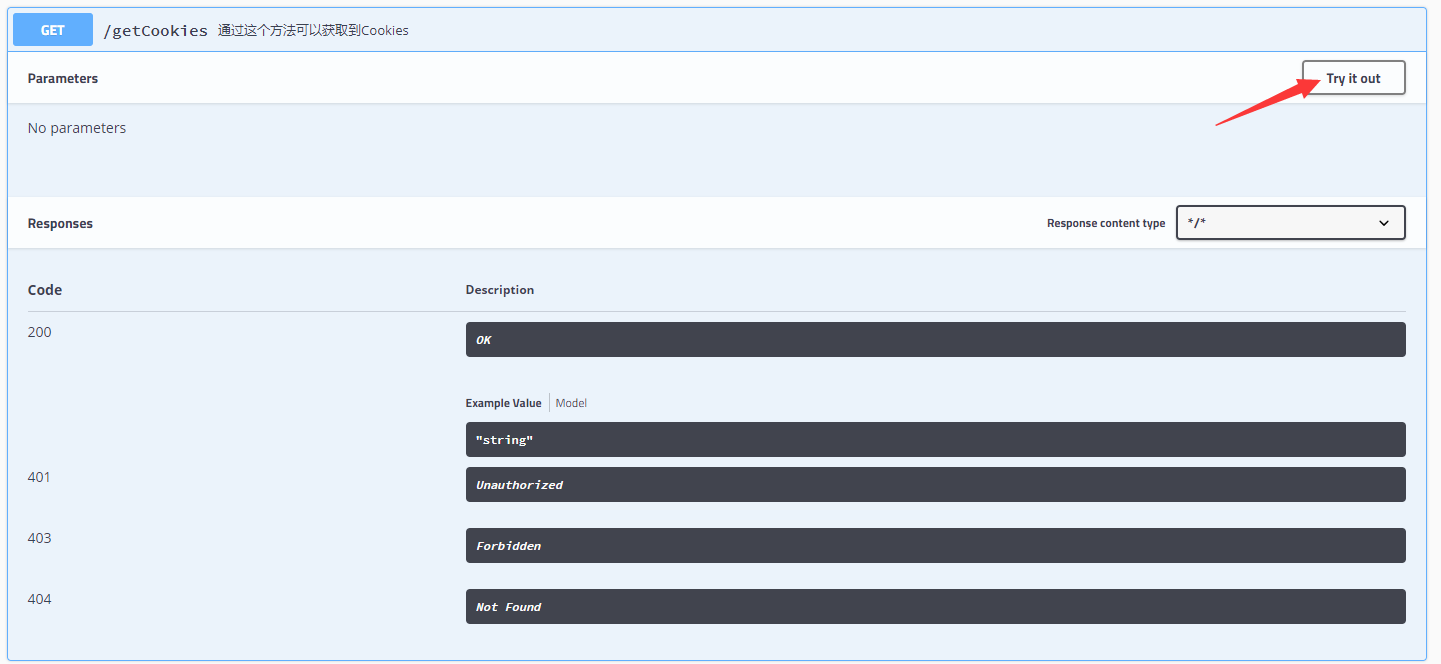The image size is (1441, 664).
Task: Click the Parameters section heading
Action: (63, 78)
